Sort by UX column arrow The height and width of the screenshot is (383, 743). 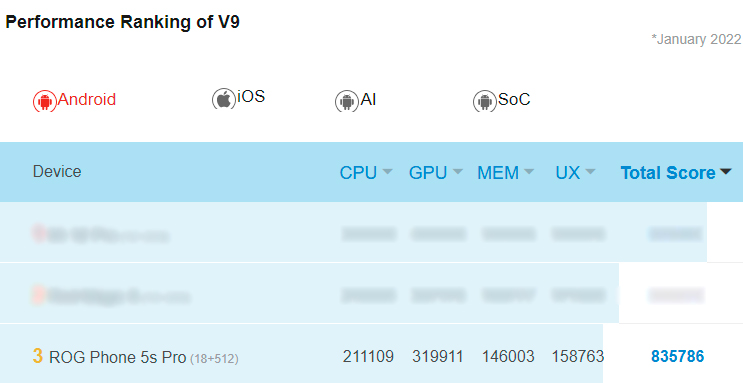pyautogui.click(x=590, y=172)
